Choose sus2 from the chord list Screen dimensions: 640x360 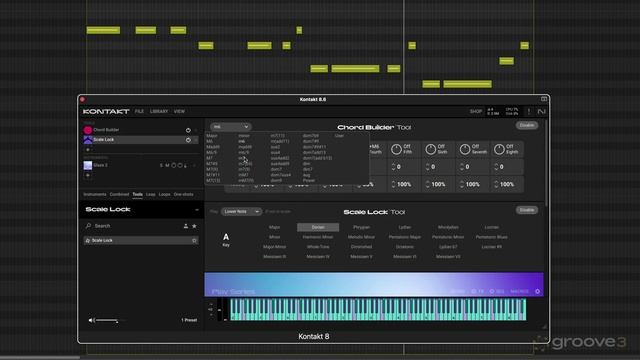[x=276, y=147]
